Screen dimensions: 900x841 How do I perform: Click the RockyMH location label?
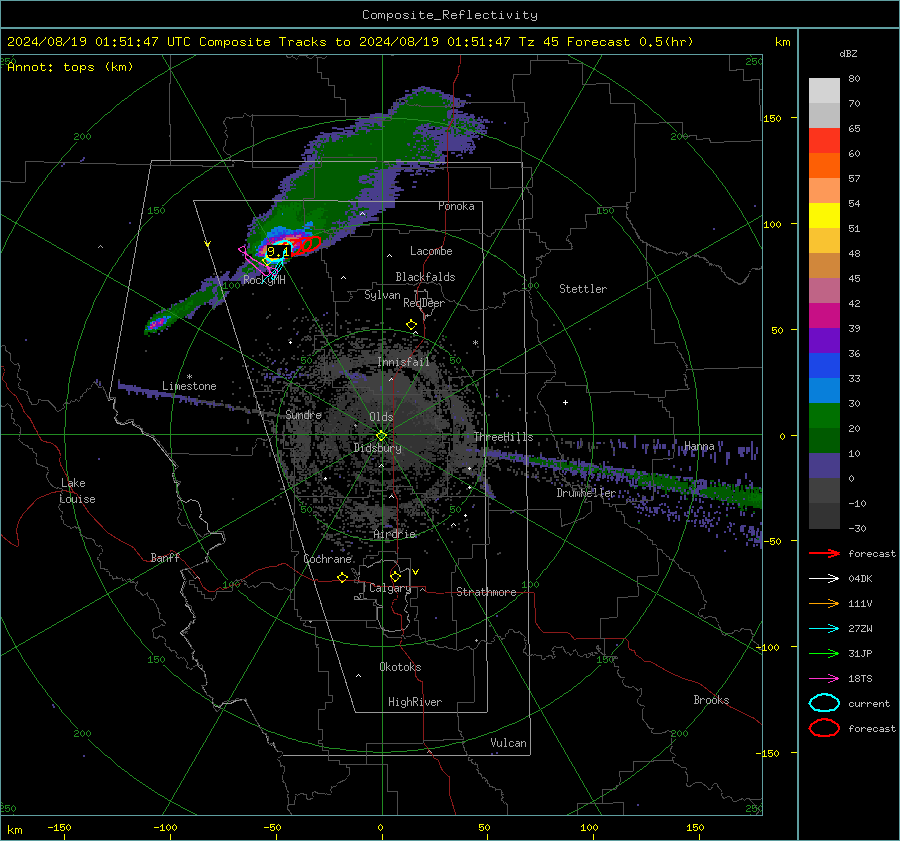tap(264, 280)
